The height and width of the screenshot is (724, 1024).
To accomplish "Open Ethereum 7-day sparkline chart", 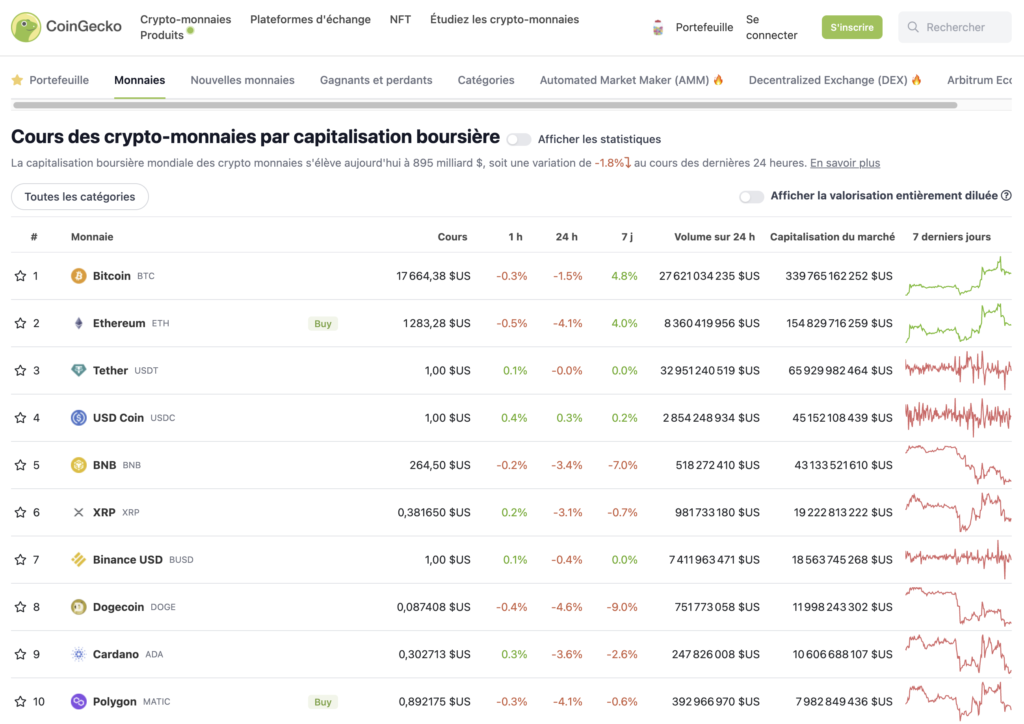I will pyautogui.click(x=958, y=323).
